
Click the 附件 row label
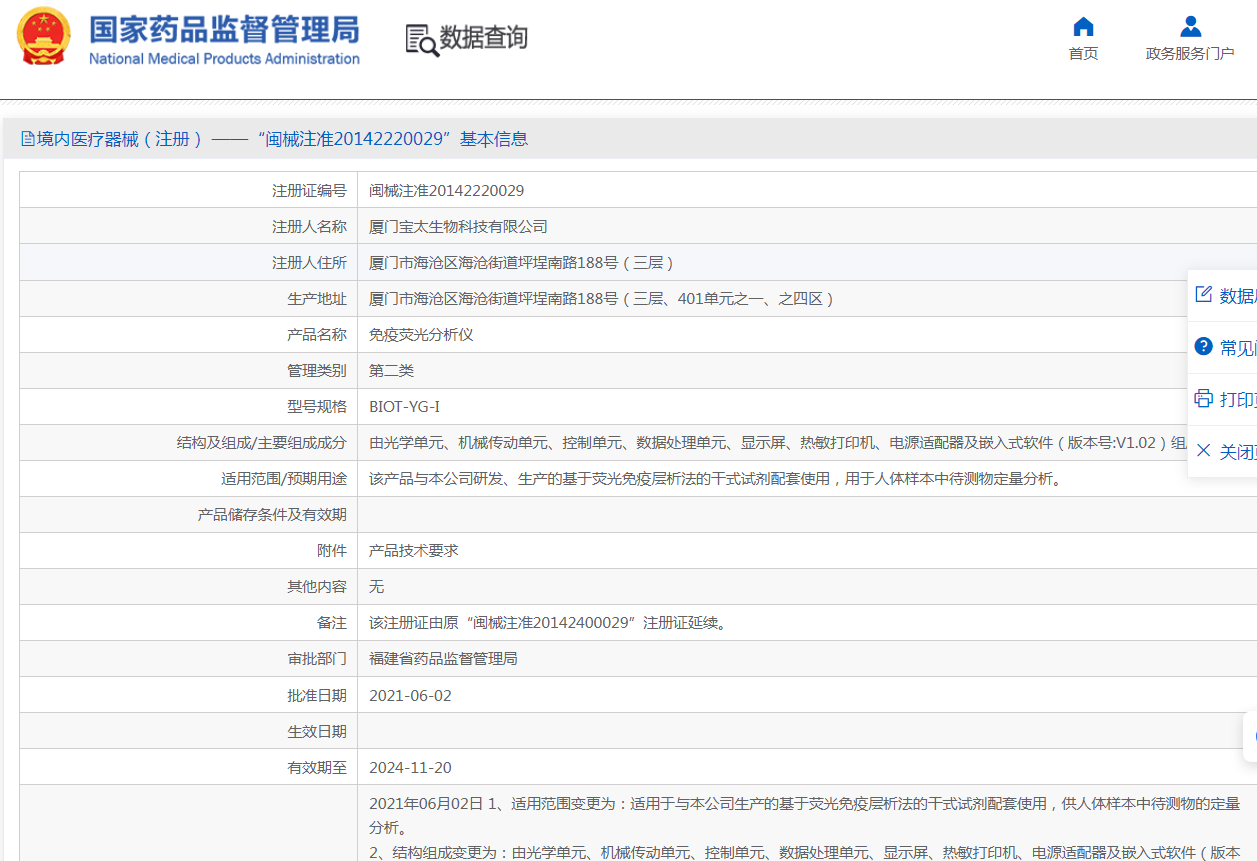332,551
